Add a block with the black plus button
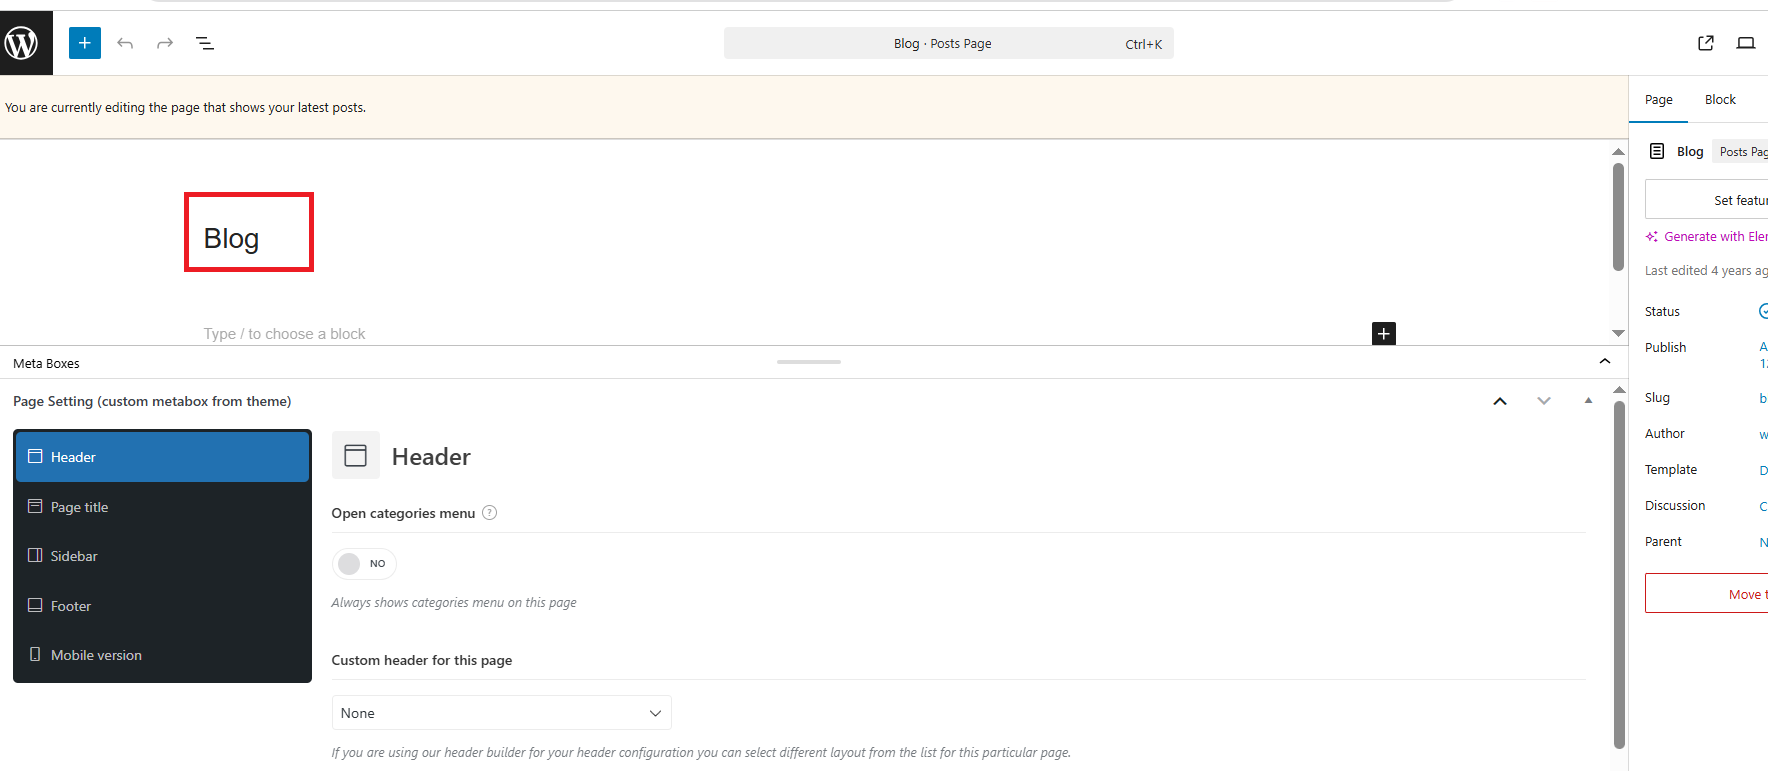Viewport: 1768px width, 771px height. (x=1384, y=334)
